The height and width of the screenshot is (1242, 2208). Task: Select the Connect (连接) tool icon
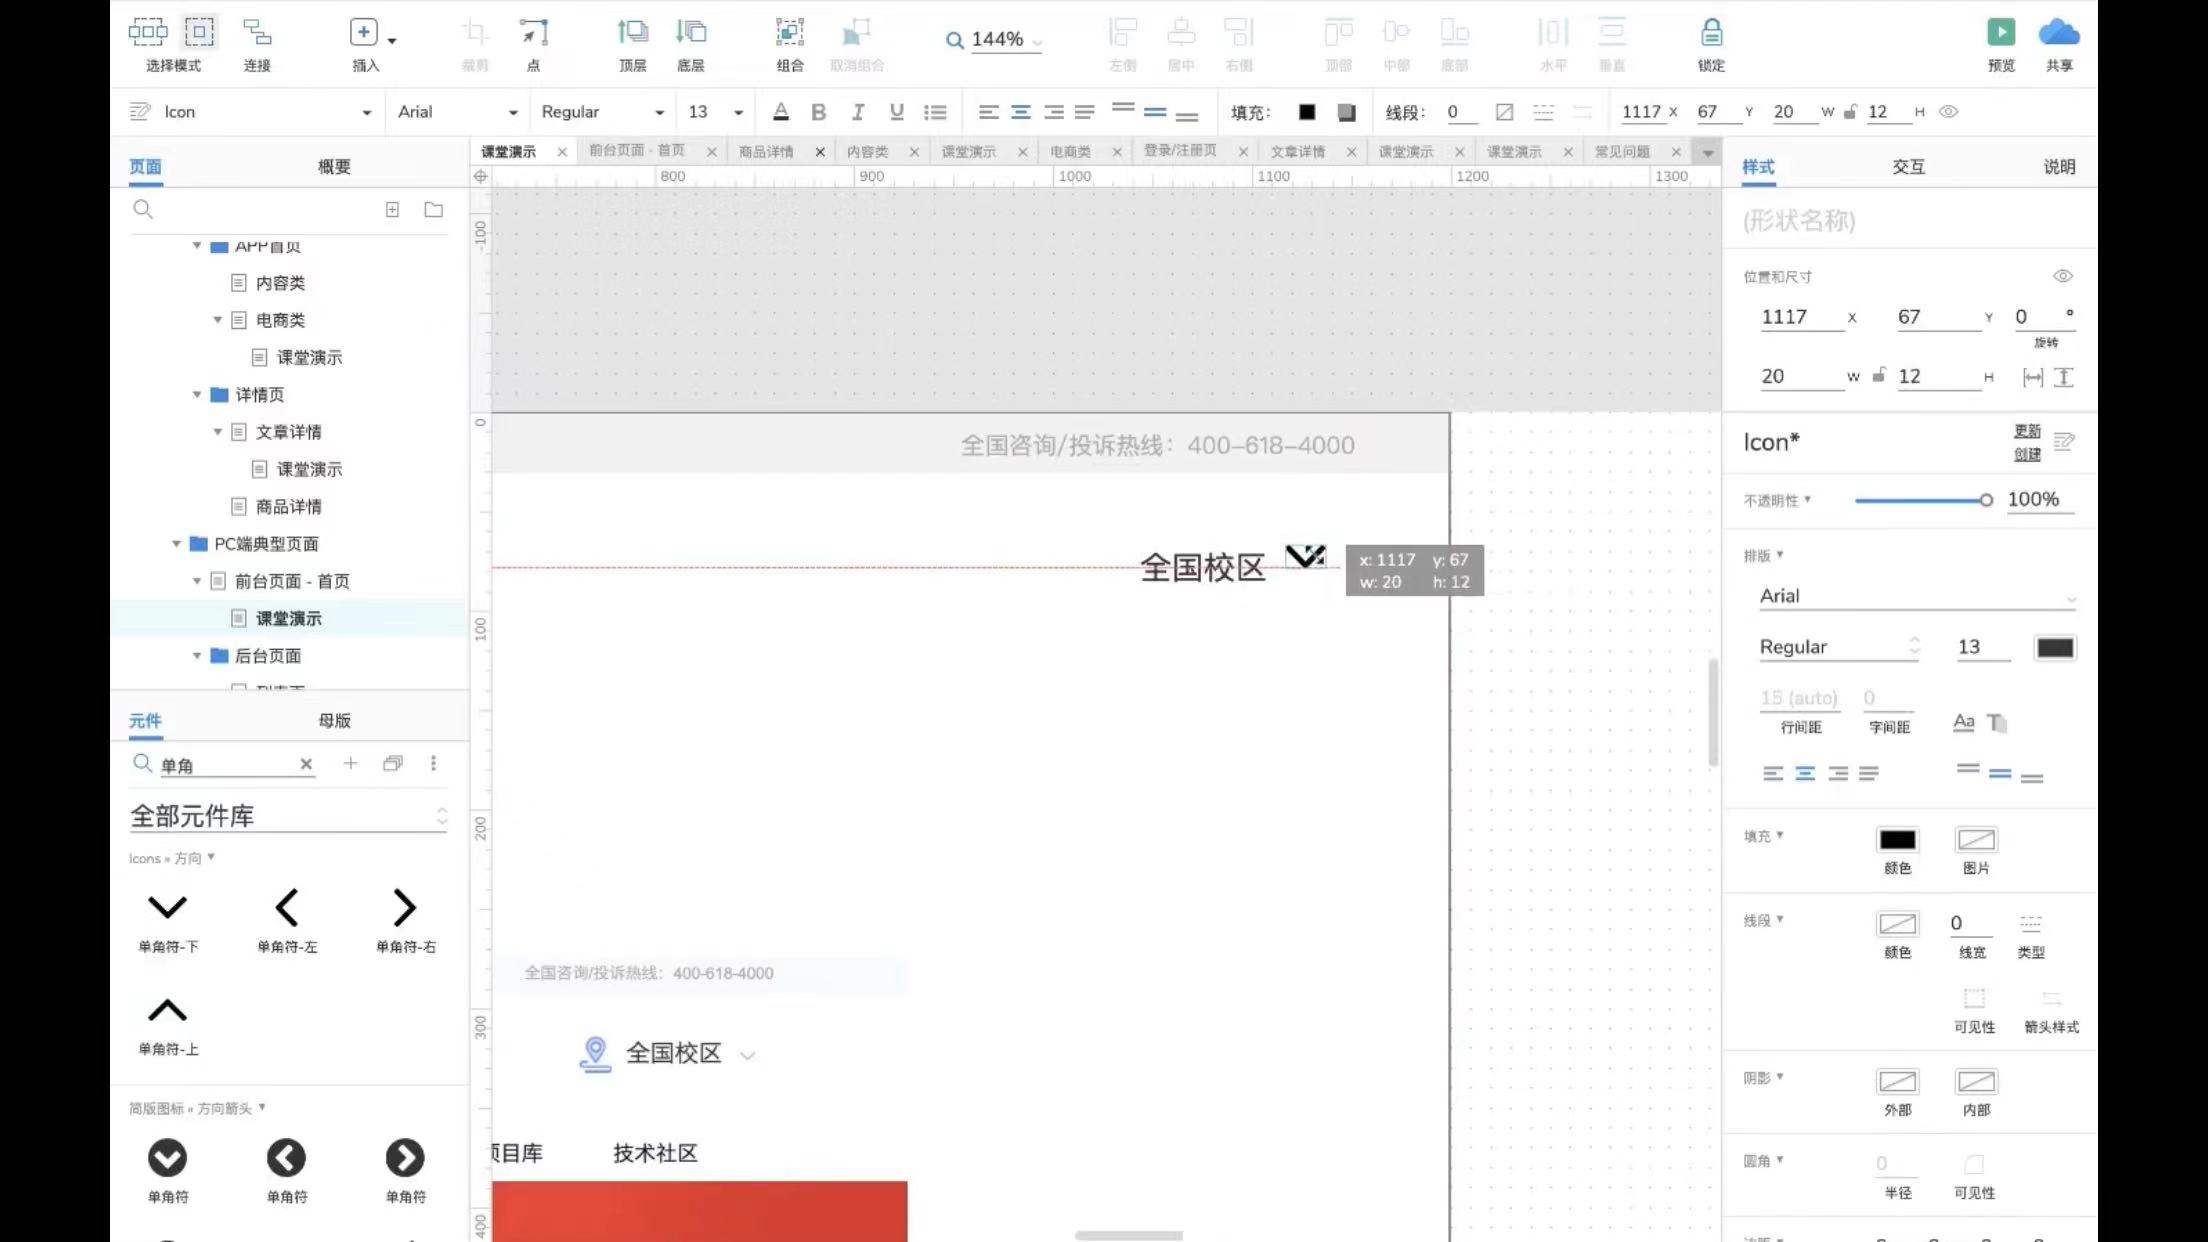[257, 33]
